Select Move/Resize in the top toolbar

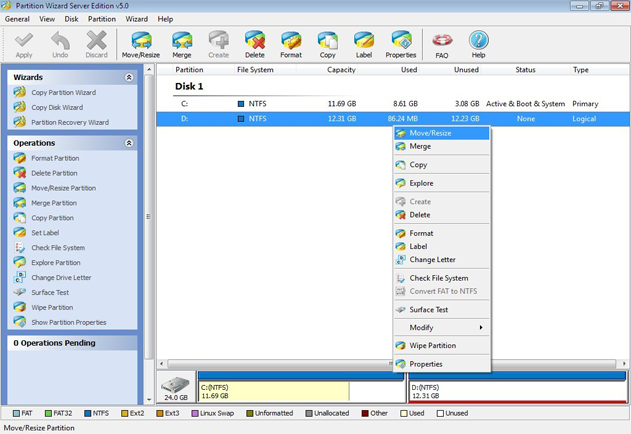141,45
